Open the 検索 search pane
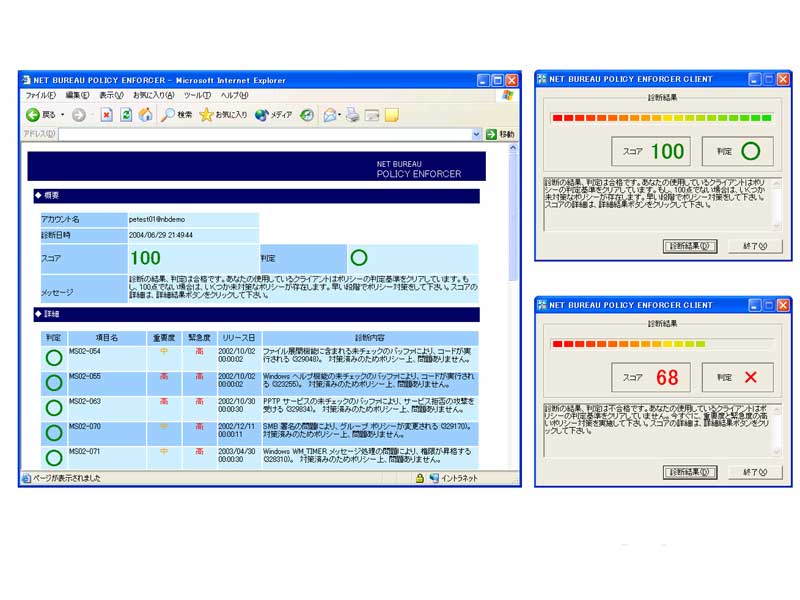Viewport: 800px width, 600px height. tap(176, 115)
